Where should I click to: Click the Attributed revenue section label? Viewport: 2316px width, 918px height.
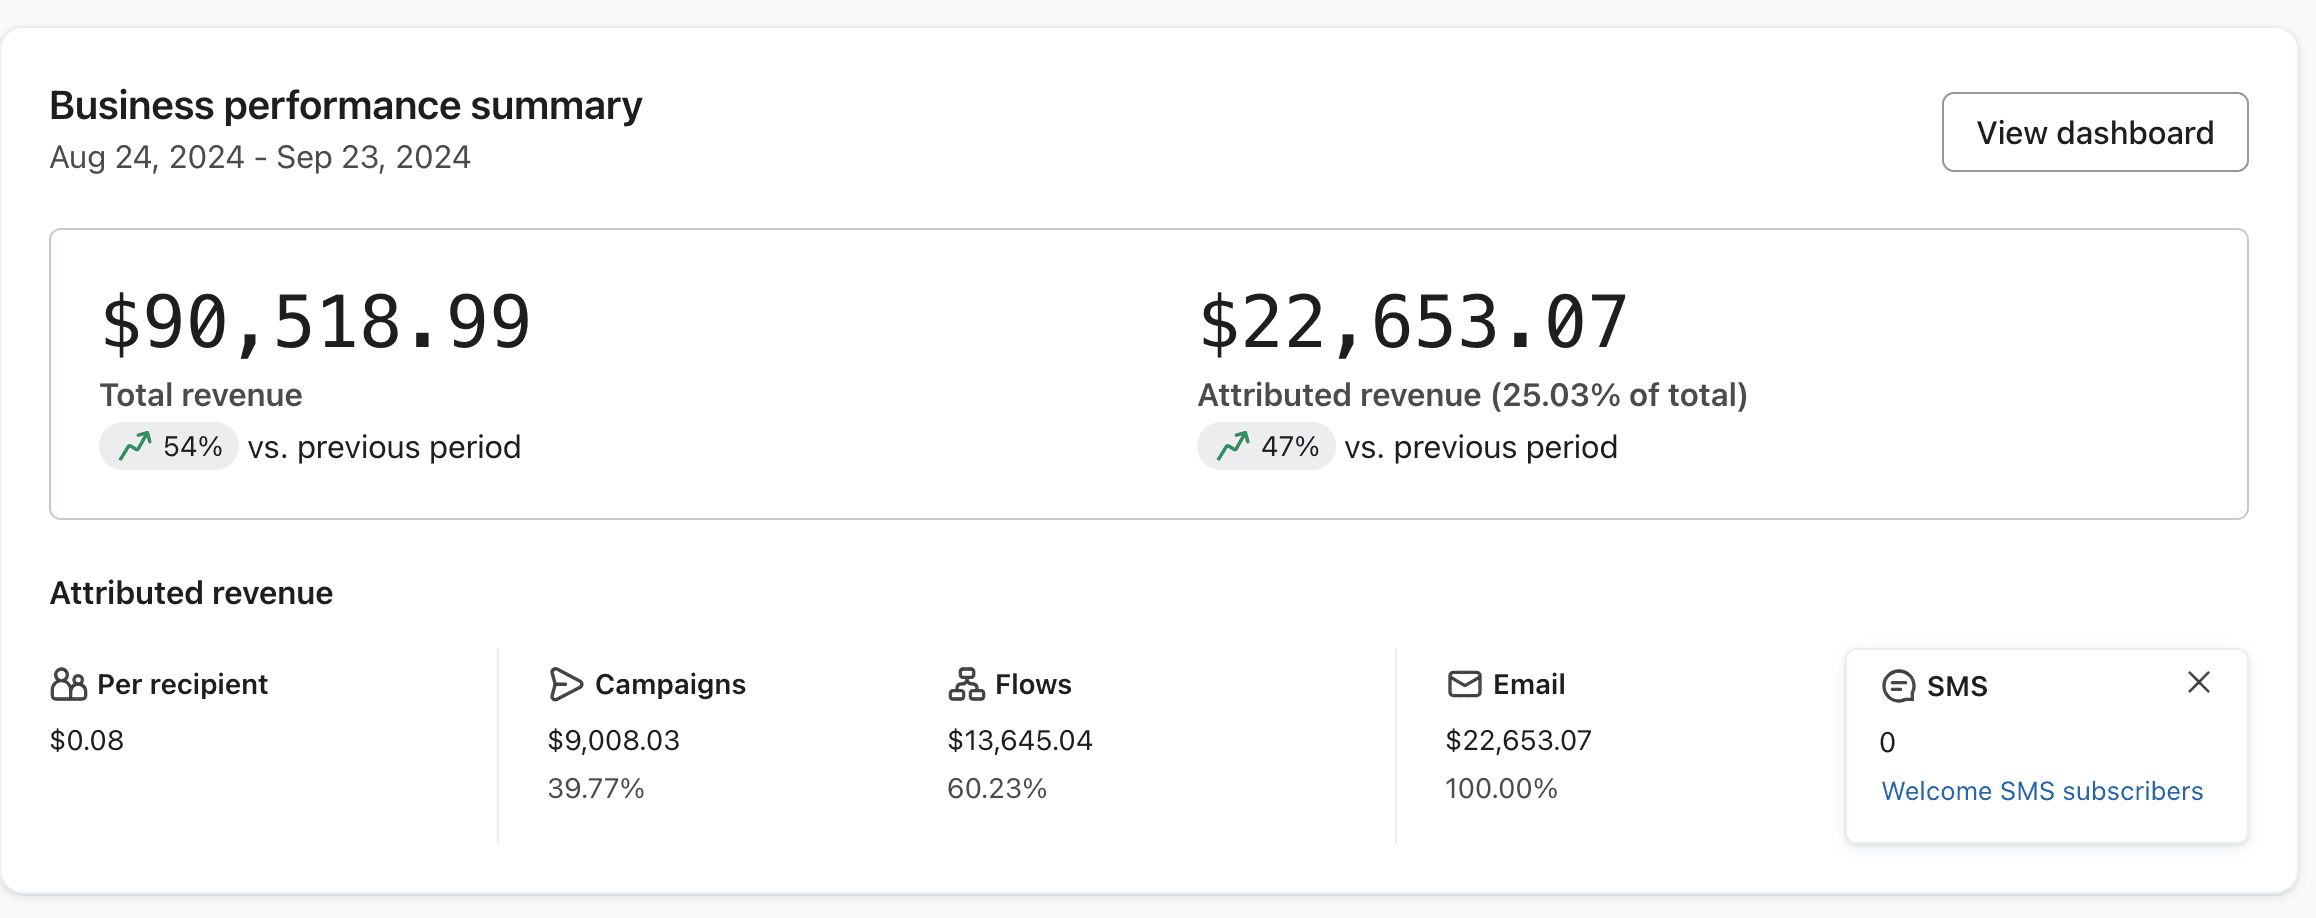(x=191, y=592)
